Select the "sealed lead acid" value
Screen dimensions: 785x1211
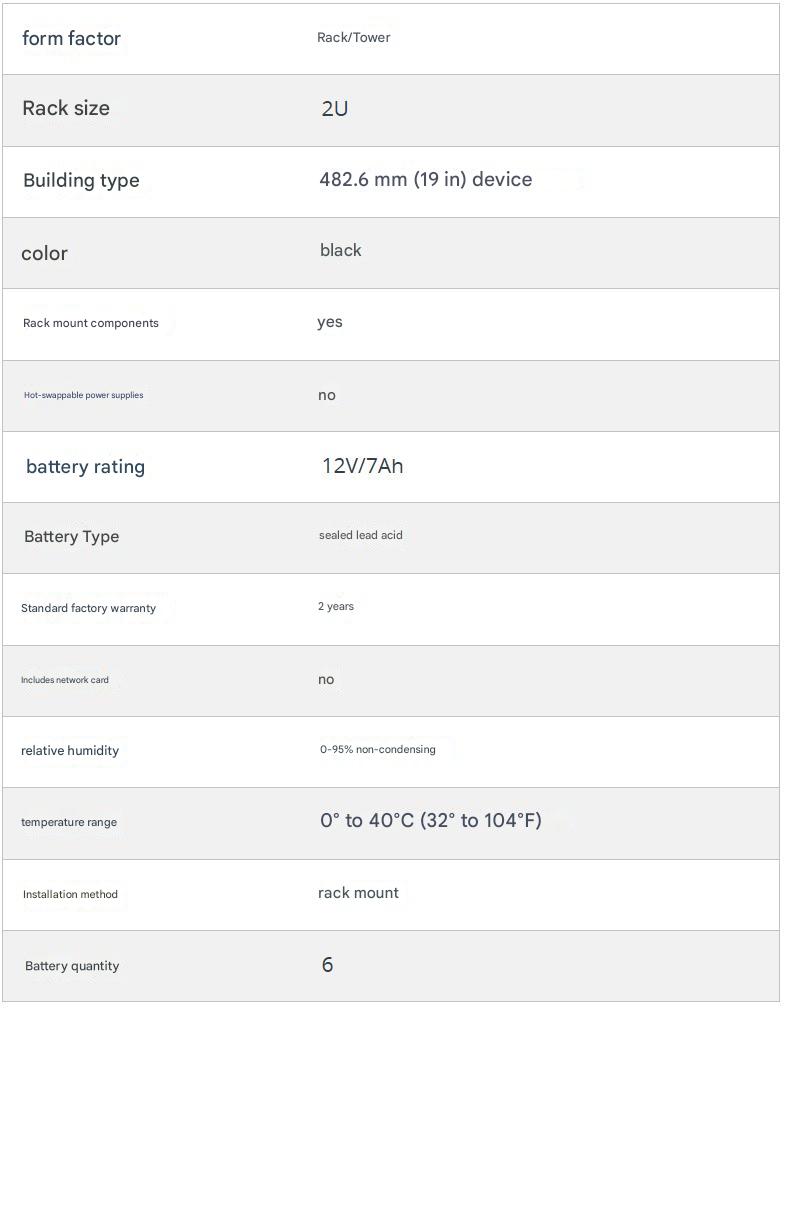[x=360, y=535]
